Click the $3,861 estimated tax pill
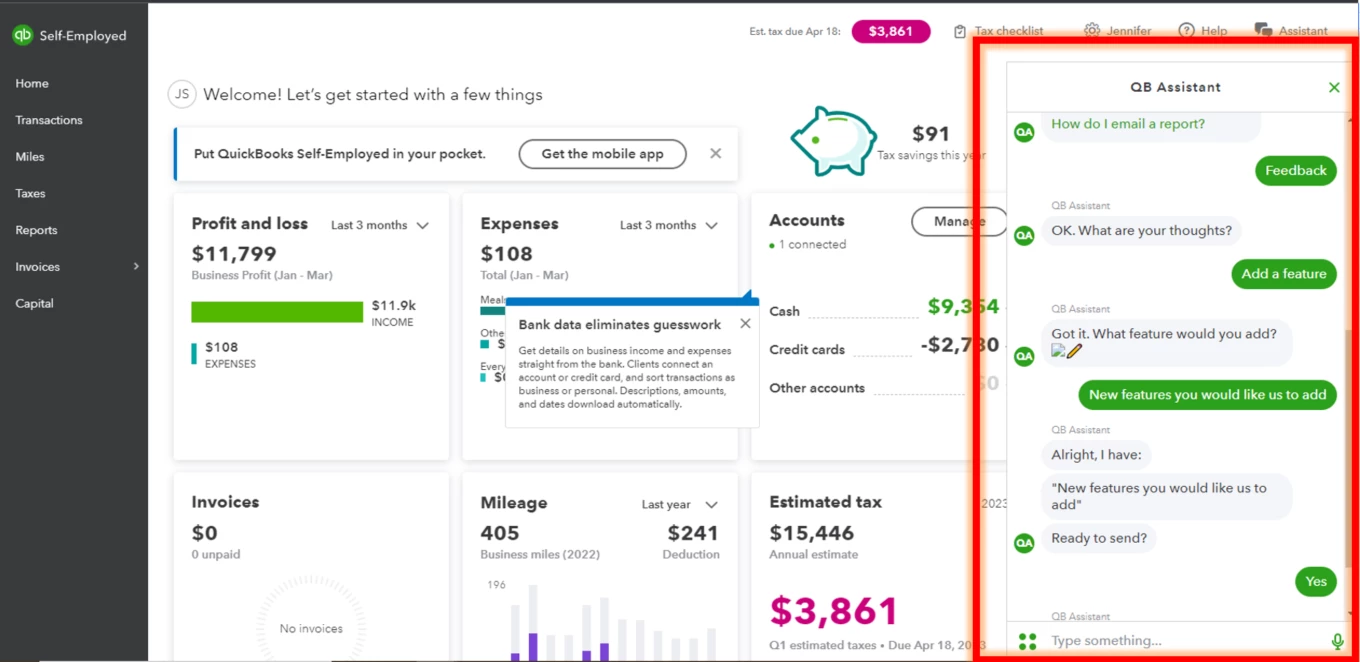The width and height of the screenshot is (1360, 662). tap(891, 31)
